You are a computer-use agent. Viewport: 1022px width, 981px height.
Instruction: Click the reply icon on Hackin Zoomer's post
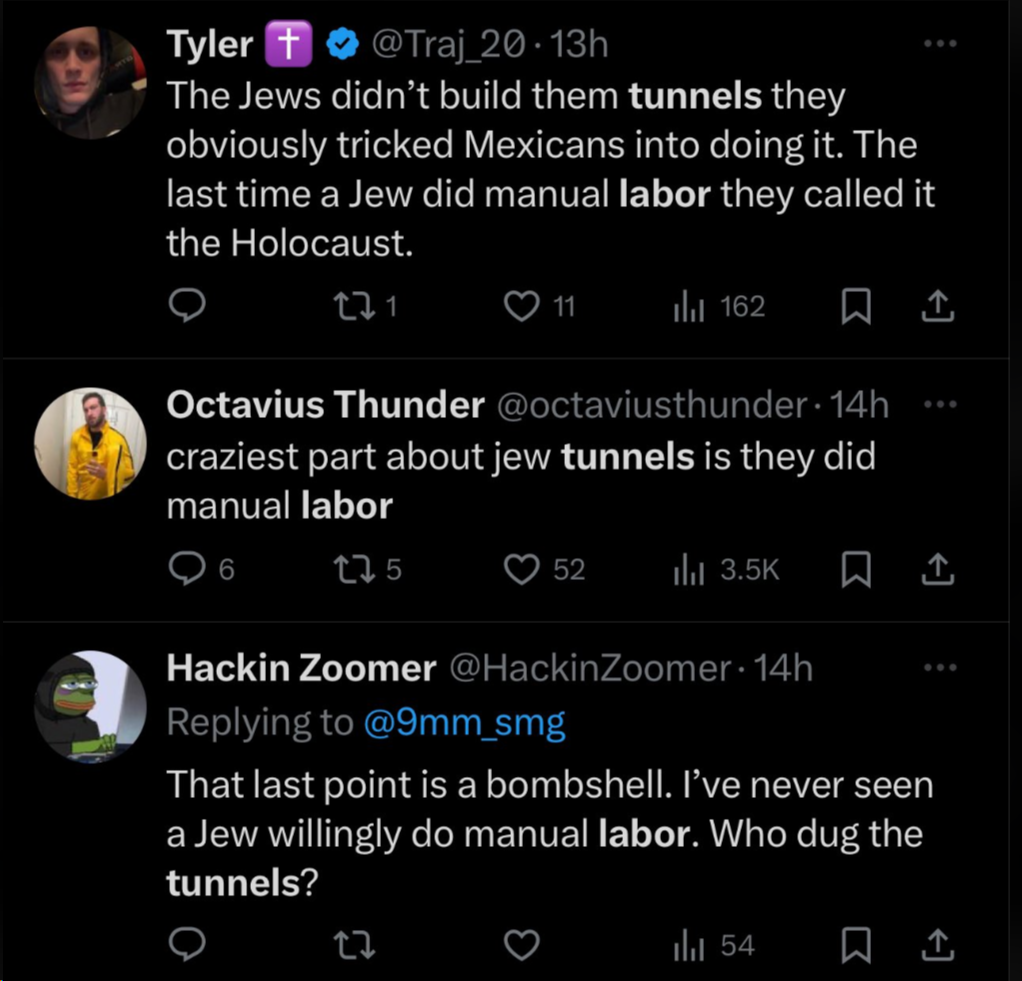pos(187,944)
